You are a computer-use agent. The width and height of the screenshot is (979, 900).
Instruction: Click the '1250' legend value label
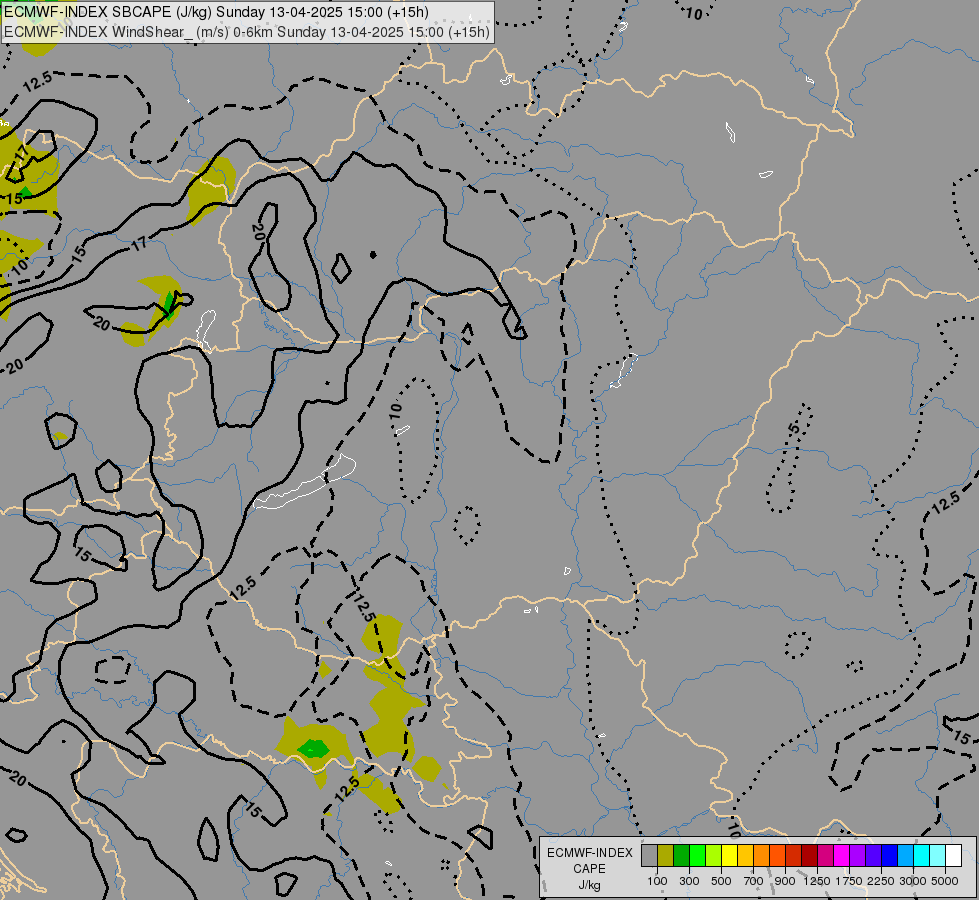[x=817, y=881]
